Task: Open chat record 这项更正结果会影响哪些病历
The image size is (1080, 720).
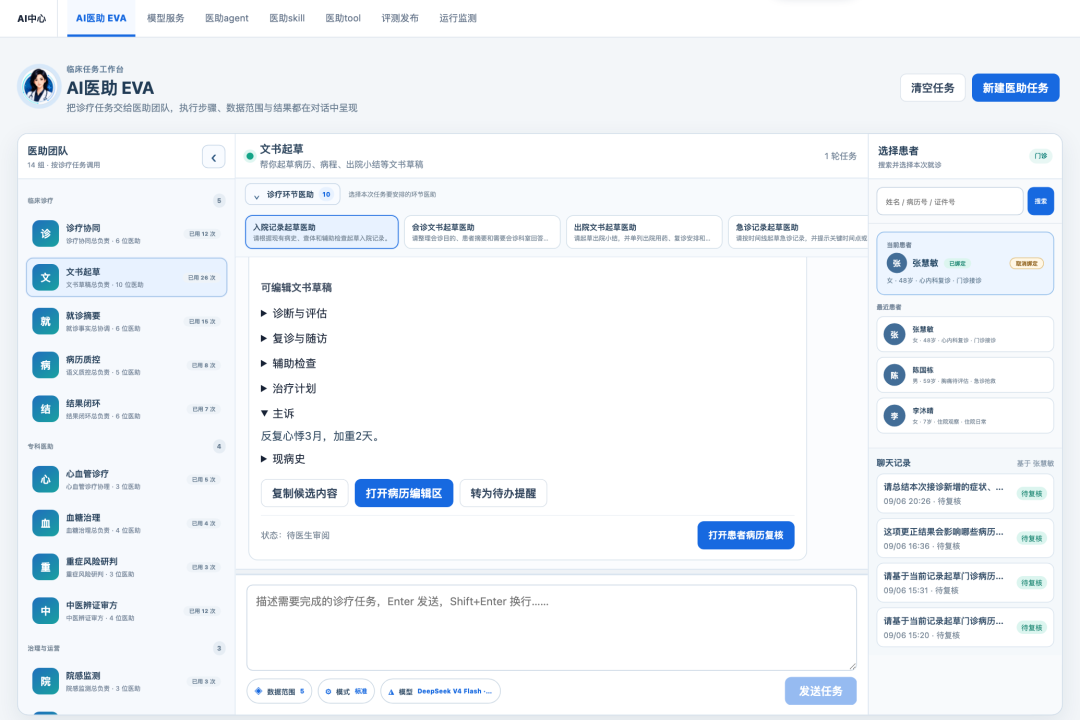Action: coord(965,539)
